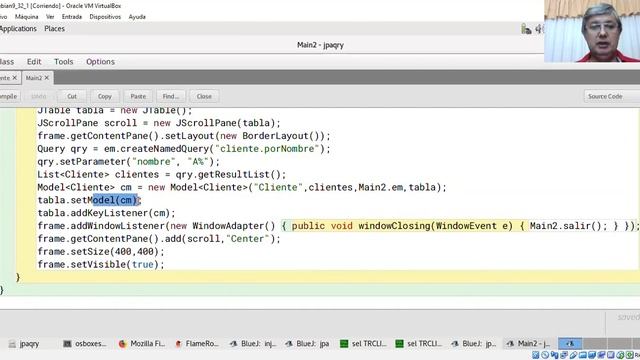
Task: Click the 'frame.getContentPane().add(scroll' line
Action: [x=159, y=239]
